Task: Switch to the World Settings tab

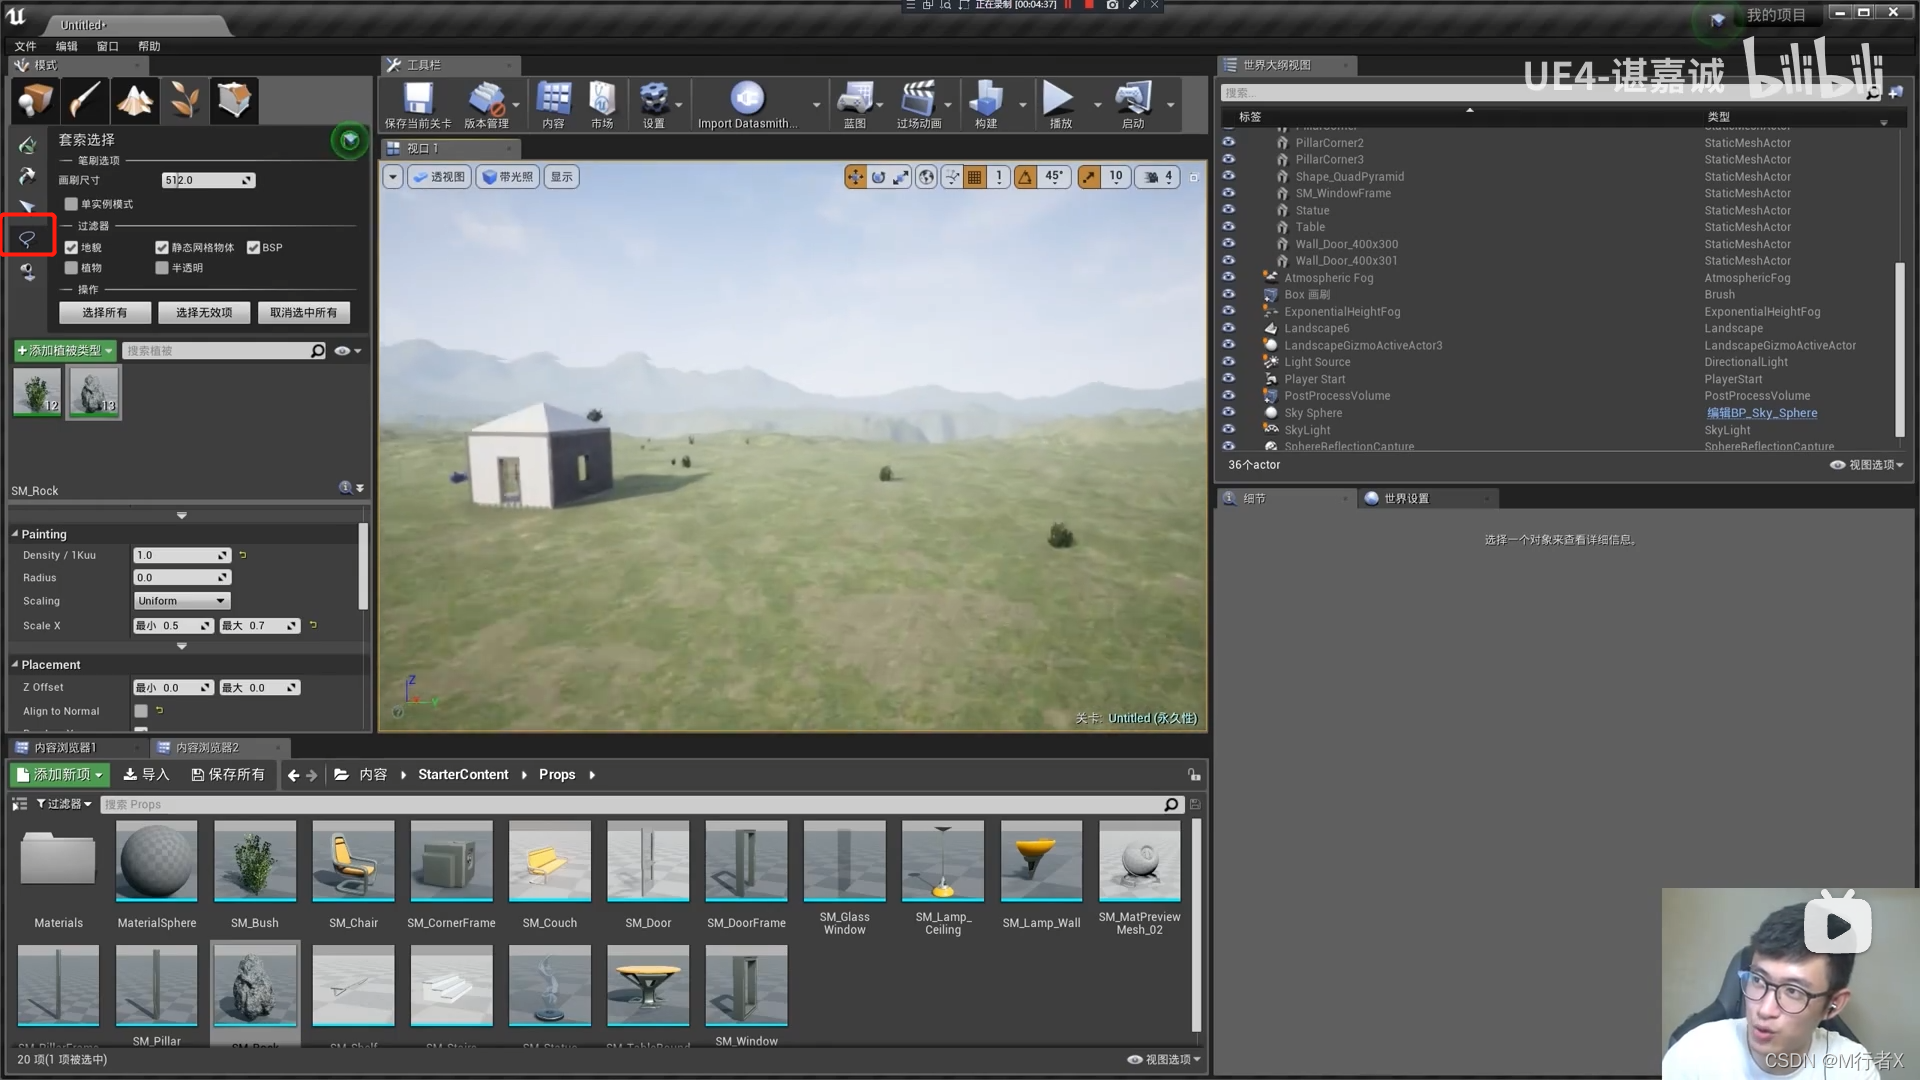Action: (x=1406, y=498)
